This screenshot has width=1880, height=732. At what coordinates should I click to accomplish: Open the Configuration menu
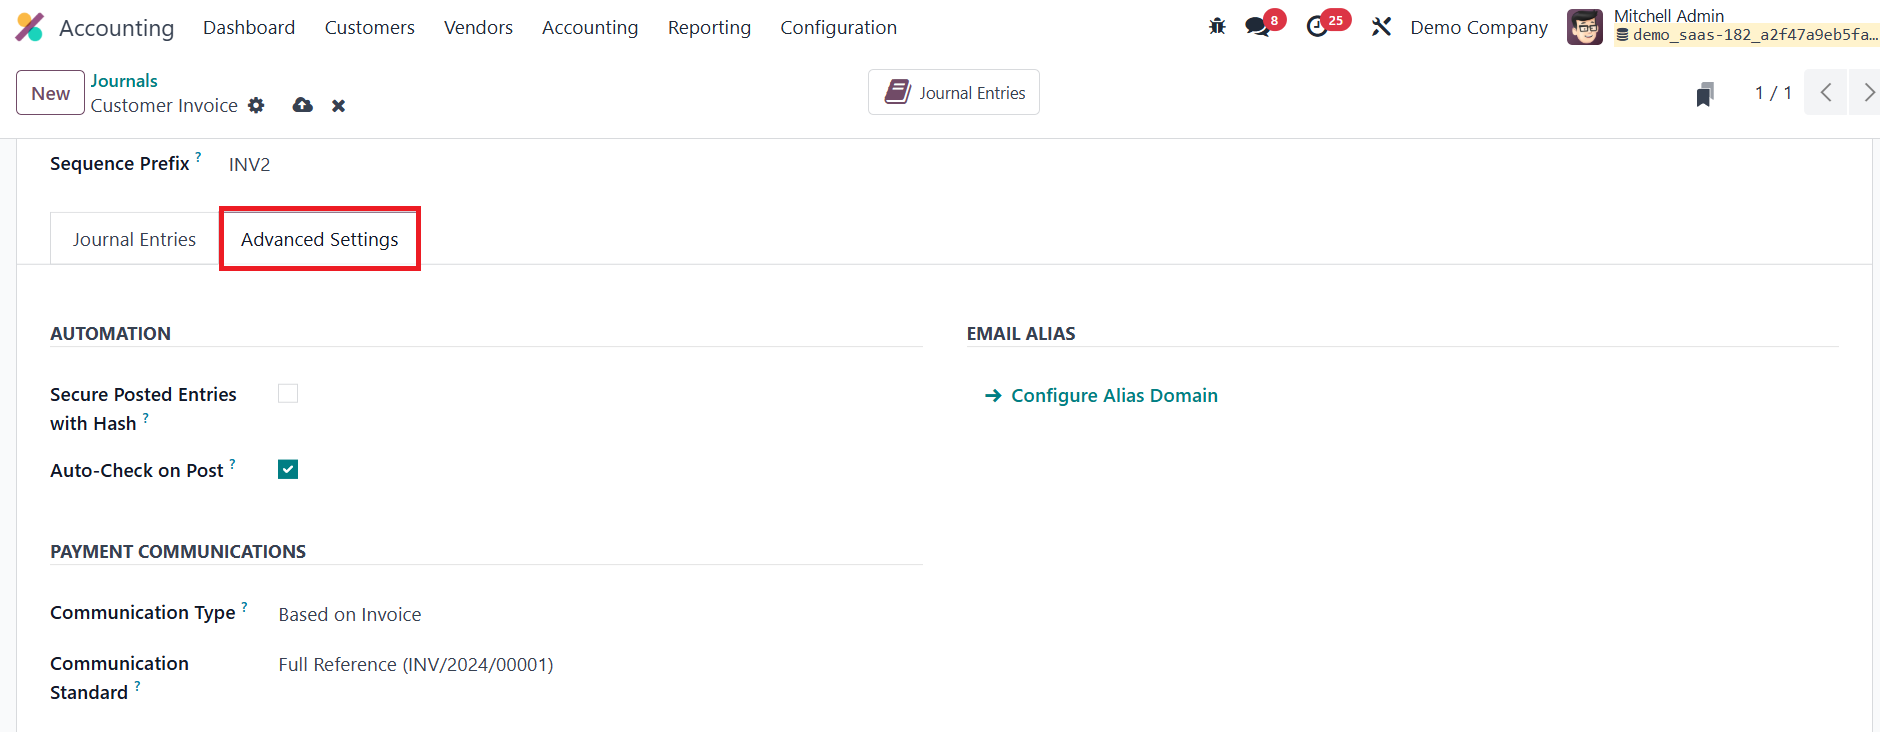pyautogui.click(x=838, y=27)
